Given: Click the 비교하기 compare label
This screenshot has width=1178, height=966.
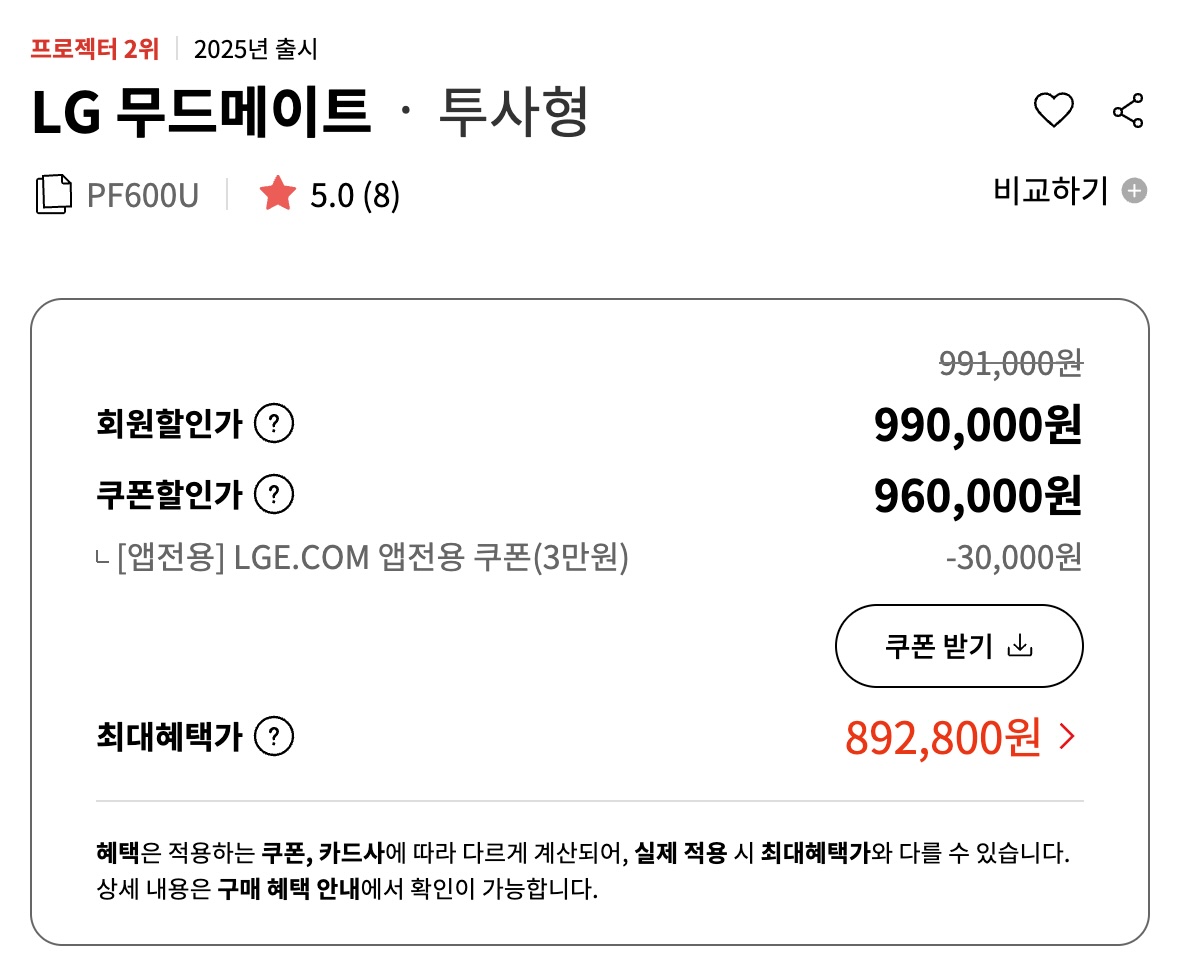Looking at the screenshot, I should 1050,190.
